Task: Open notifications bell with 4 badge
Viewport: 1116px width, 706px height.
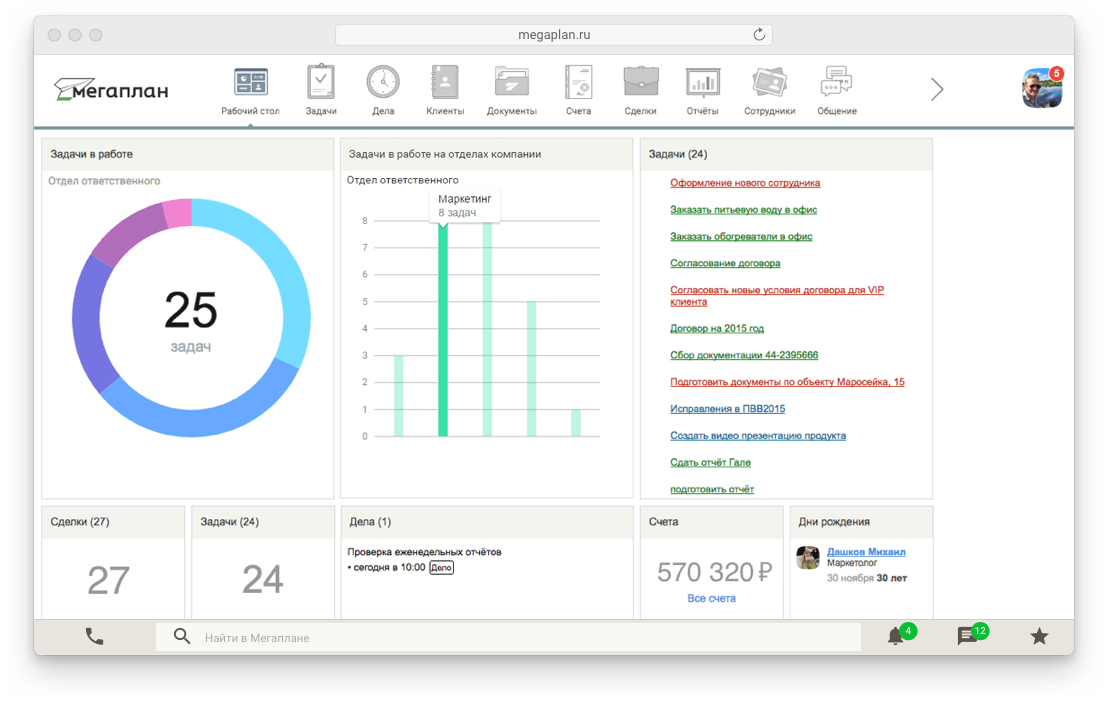Action: (896, 636)
